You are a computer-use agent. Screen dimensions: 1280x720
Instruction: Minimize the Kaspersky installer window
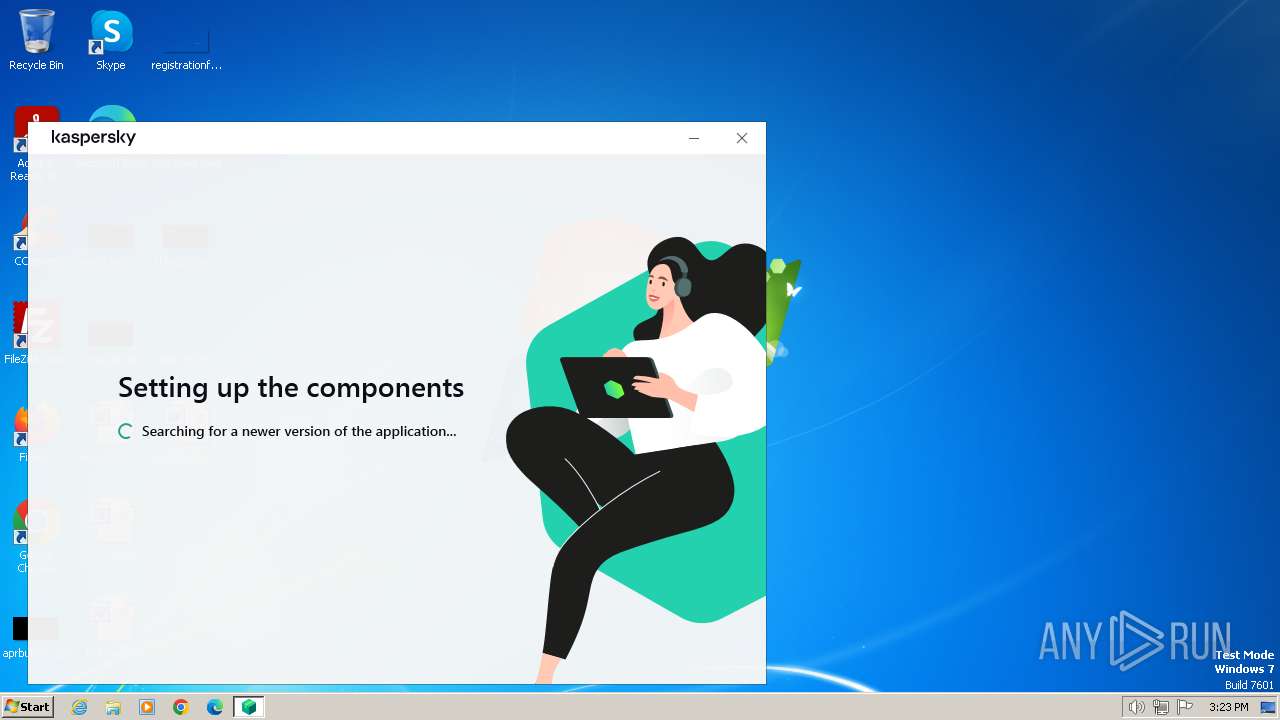tap(694, 138)
